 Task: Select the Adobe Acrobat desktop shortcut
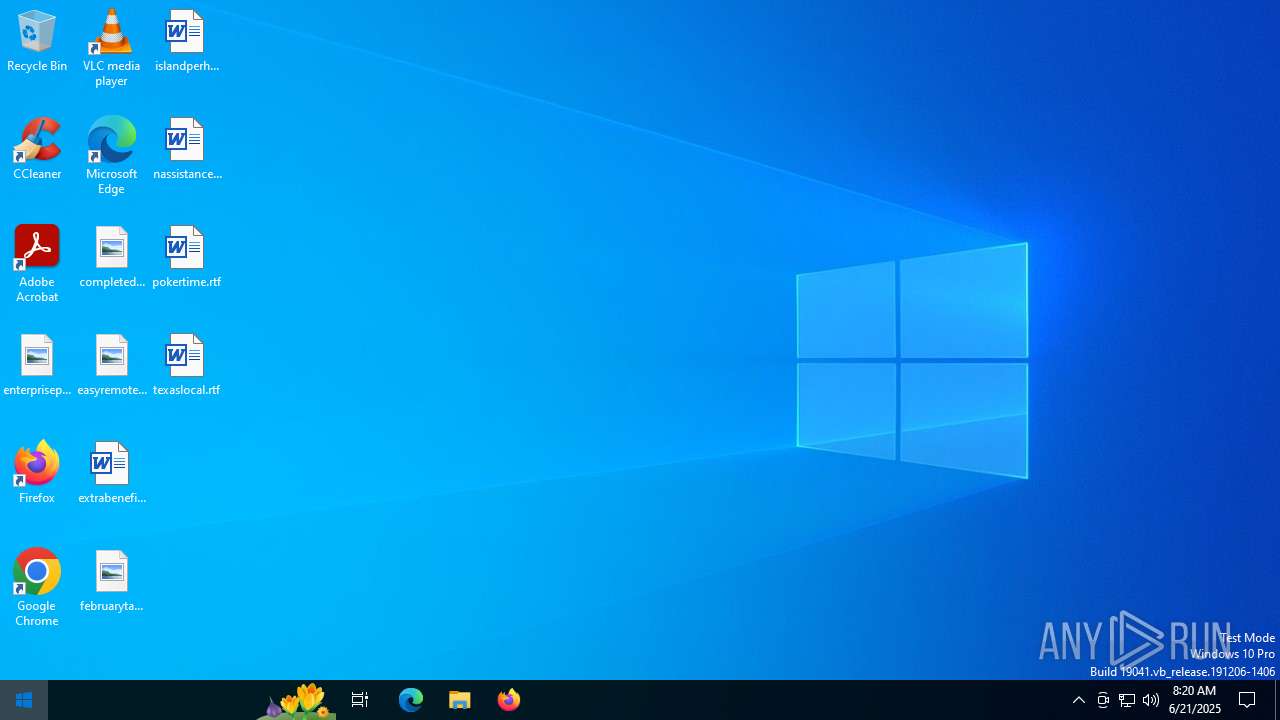pos(37,264)
